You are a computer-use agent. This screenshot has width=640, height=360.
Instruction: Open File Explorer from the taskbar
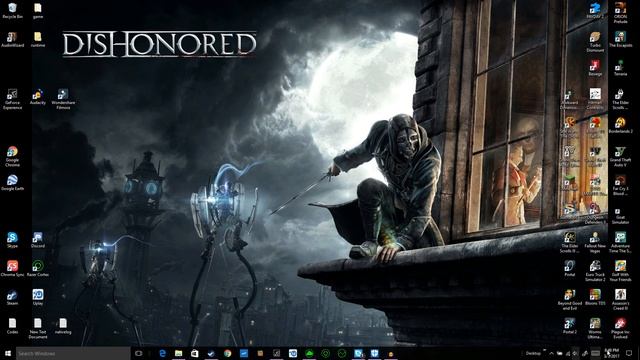click(x=179, y=353)
